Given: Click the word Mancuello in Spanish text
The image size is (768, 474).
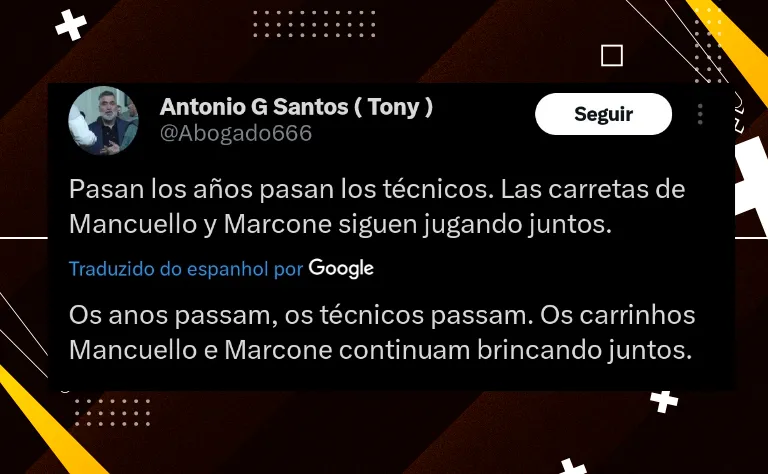Looking at the screenshot, I should click(x=133, y=224).
